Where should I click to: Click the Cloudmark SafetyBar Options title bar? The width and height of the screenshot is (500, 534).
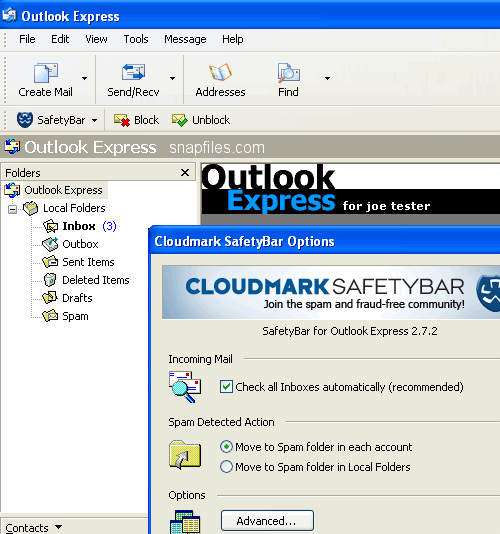pos(325,241)
